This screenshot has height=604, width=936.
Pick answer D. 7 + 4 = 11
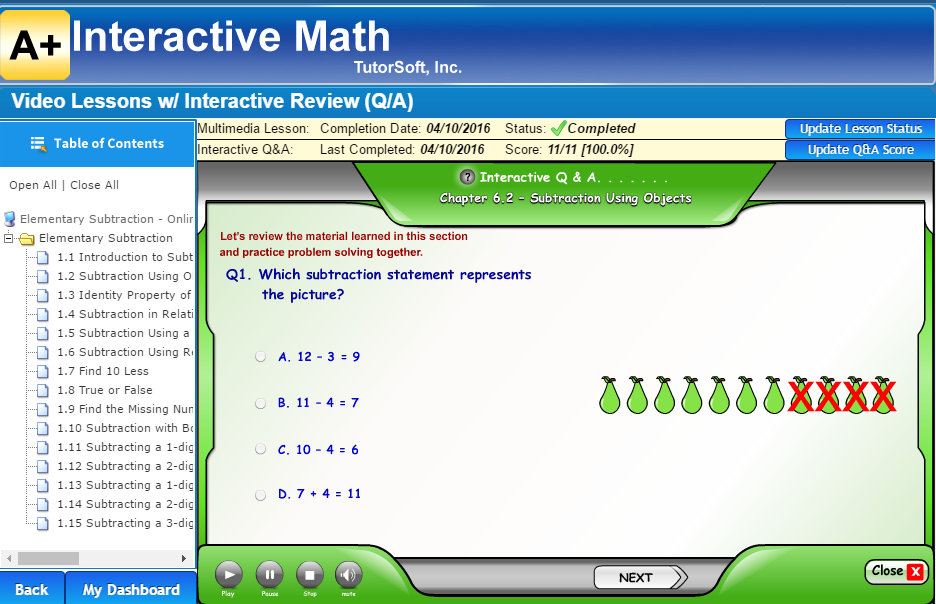[x=261, y=495]
